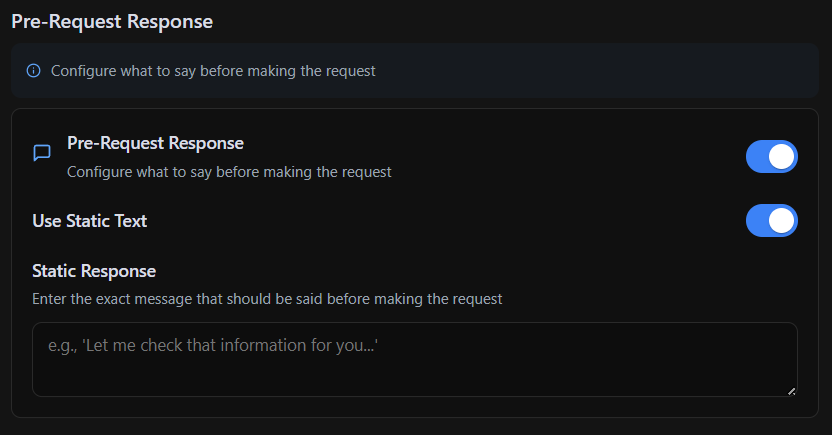Click the 'Let me check that information' placeholder
Screen dimensions: 832x435
pyautogui.click(x=213, y=345)
